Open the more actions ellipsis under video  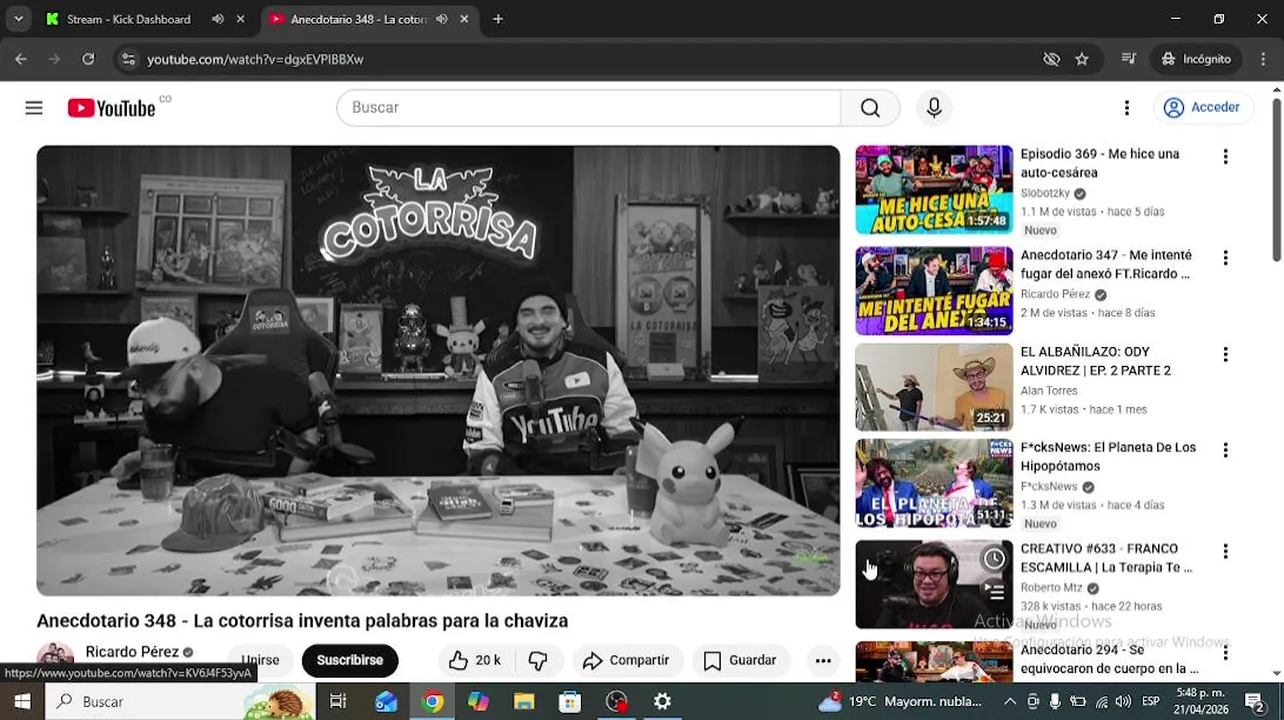click(x=823, y=660)
